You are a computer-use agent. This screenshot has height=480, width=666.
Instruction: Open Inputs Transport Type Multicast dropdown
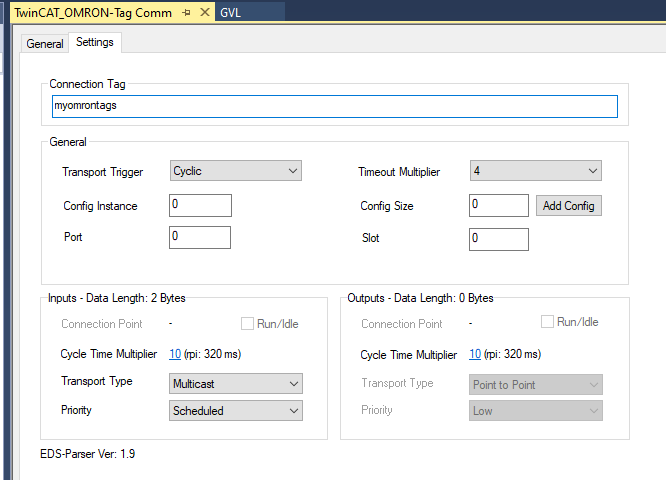pos(236,384)
